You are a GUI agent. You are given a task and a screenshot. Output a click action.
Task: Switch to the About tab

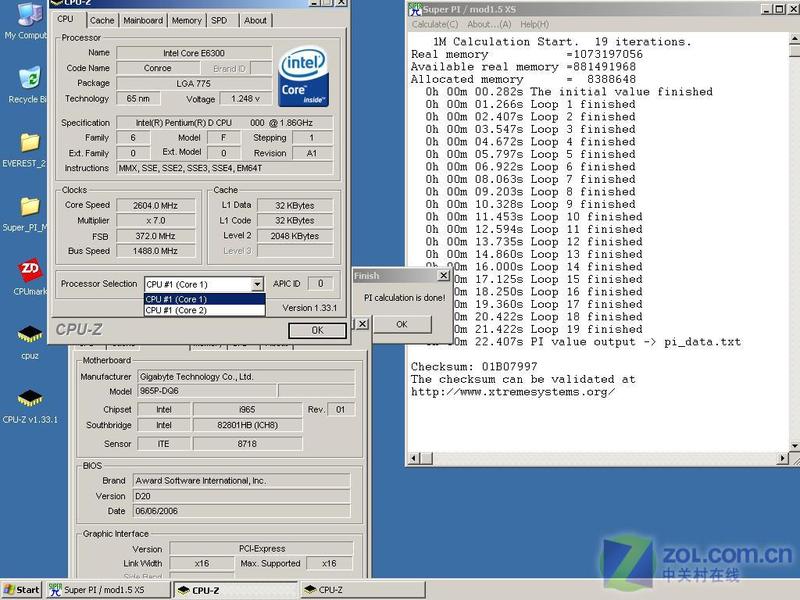point(255,20)
